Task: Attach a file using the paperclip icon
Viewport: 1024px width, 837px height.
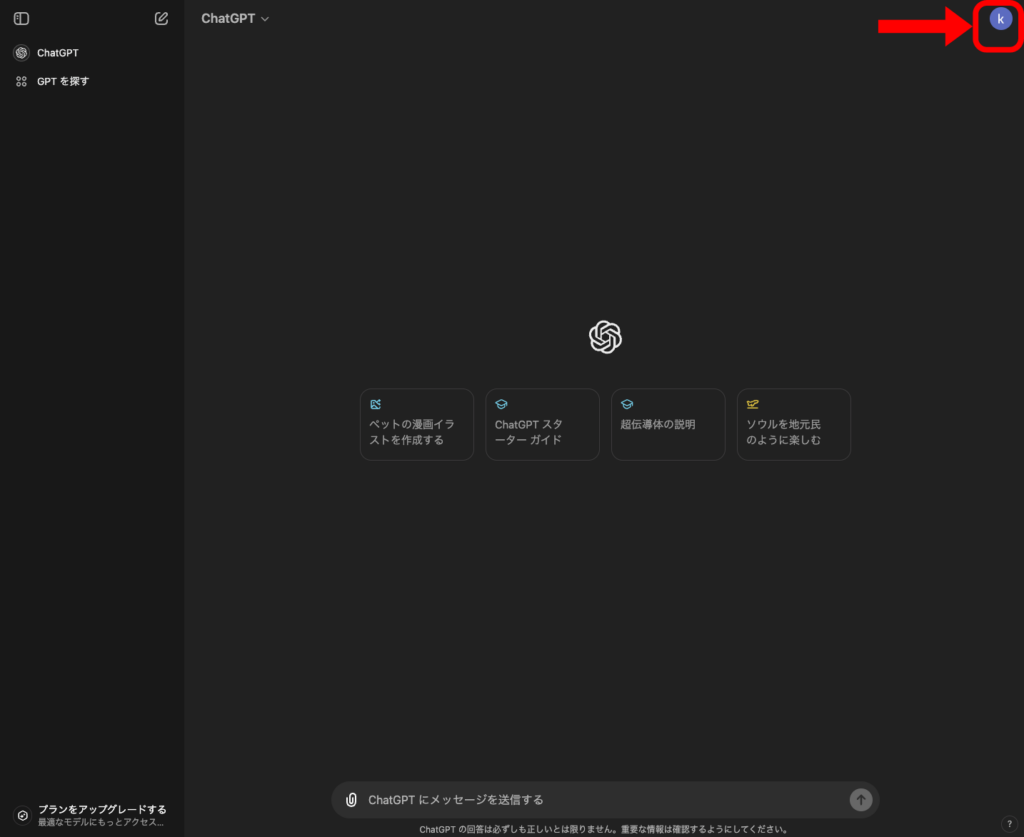Action: point(351,800)
